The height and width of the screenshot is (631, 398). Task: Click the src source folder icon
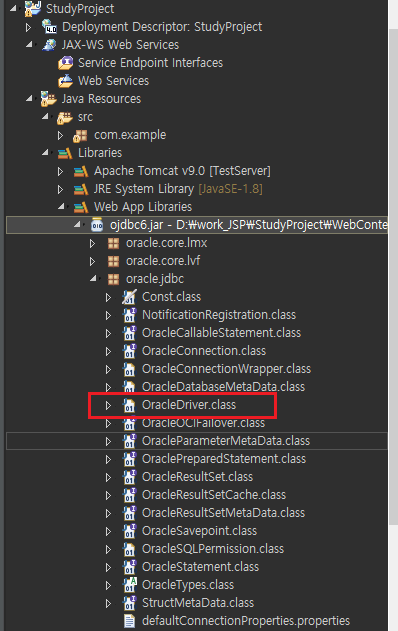64,117
